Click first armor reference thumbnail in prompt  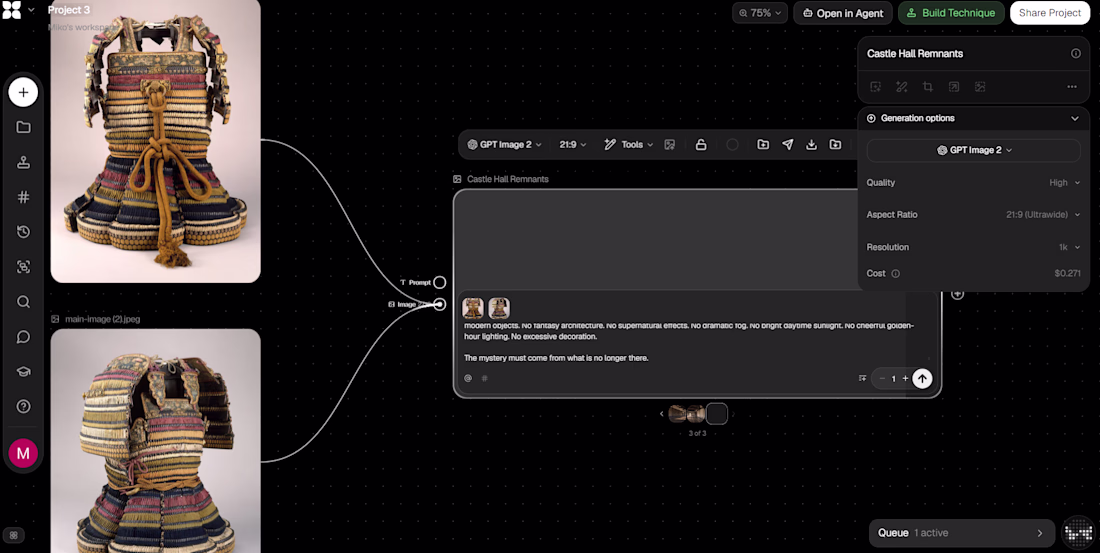point(473,308)
